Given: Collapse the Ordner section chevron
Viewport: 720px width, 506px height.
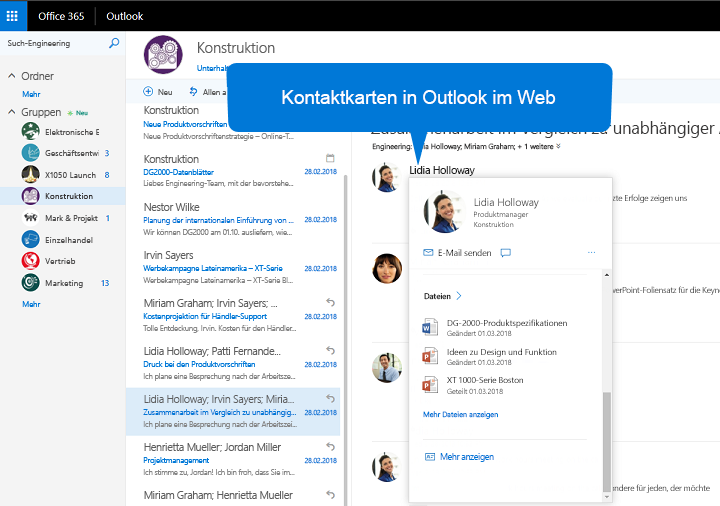Looking at the screenshot, I should coord(11,76).
